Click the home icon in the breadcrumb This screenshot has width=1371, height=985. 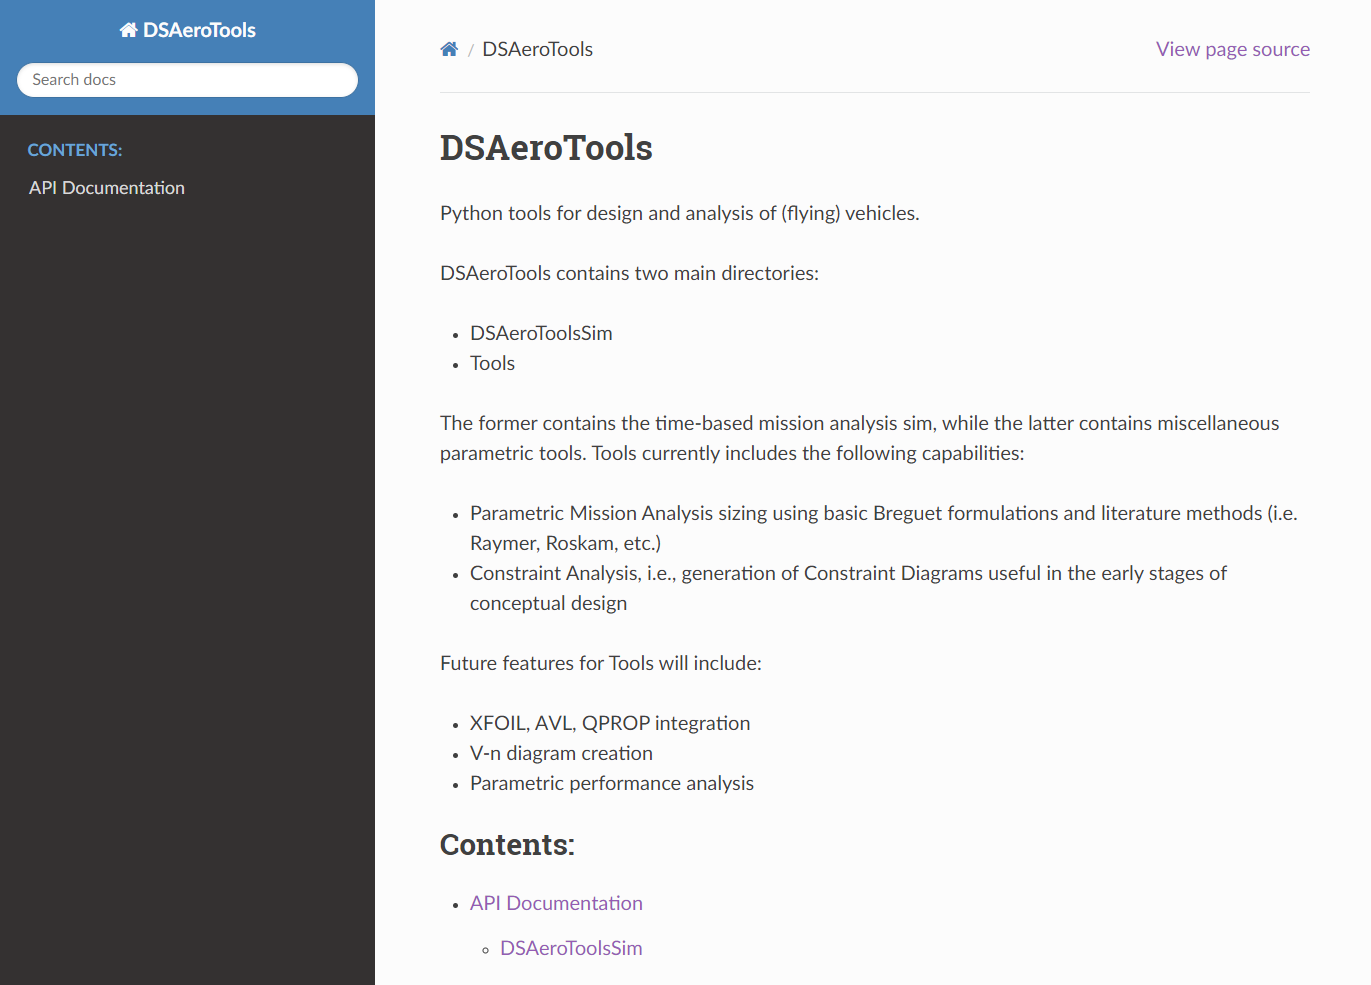pos(449,49)
